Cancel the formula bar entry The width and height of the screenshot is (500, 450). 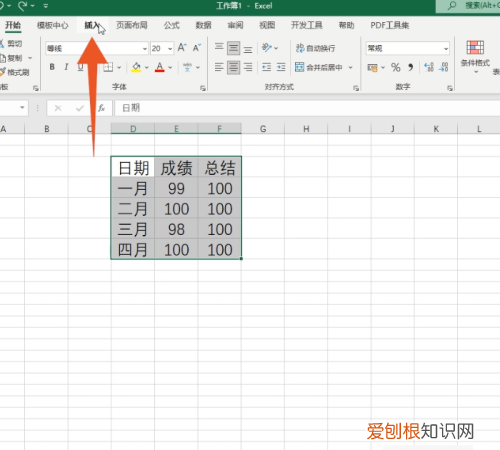pyautogui.click(x=58, y=108)
